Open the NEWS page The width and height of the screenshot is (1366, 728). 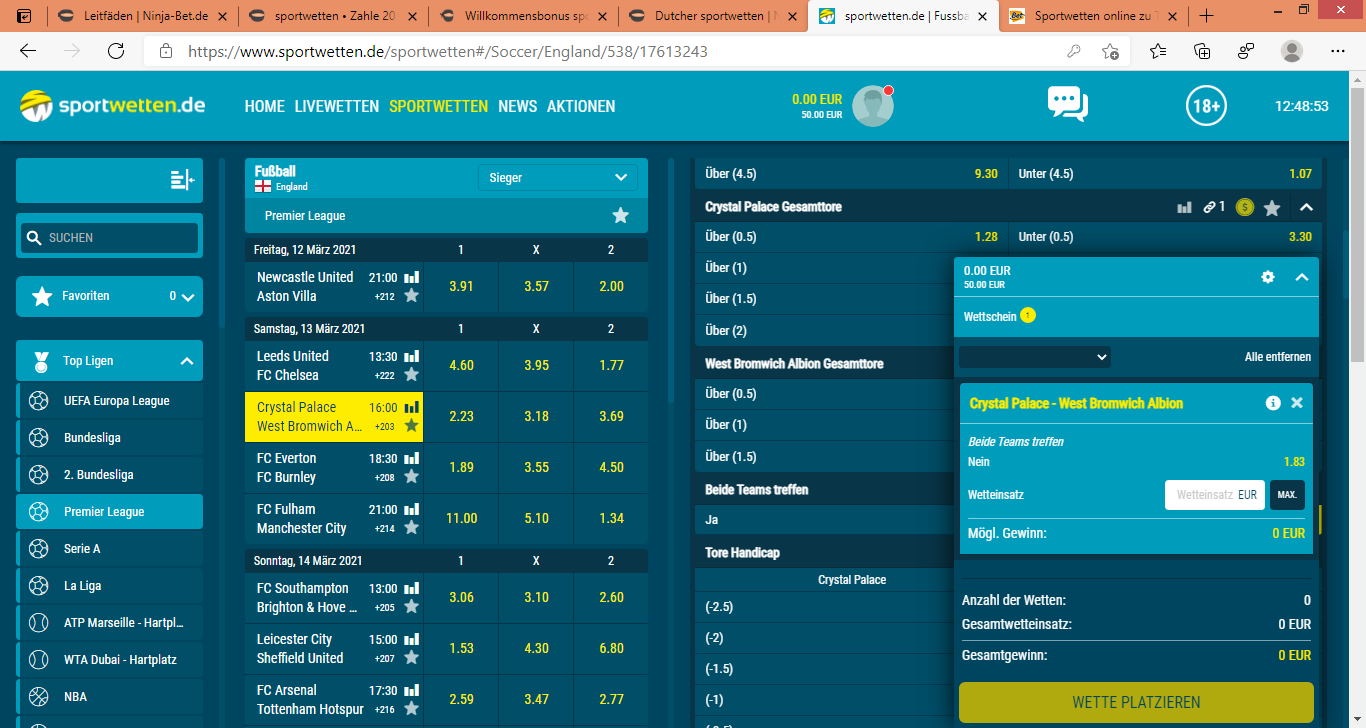(x=518, y=106)
